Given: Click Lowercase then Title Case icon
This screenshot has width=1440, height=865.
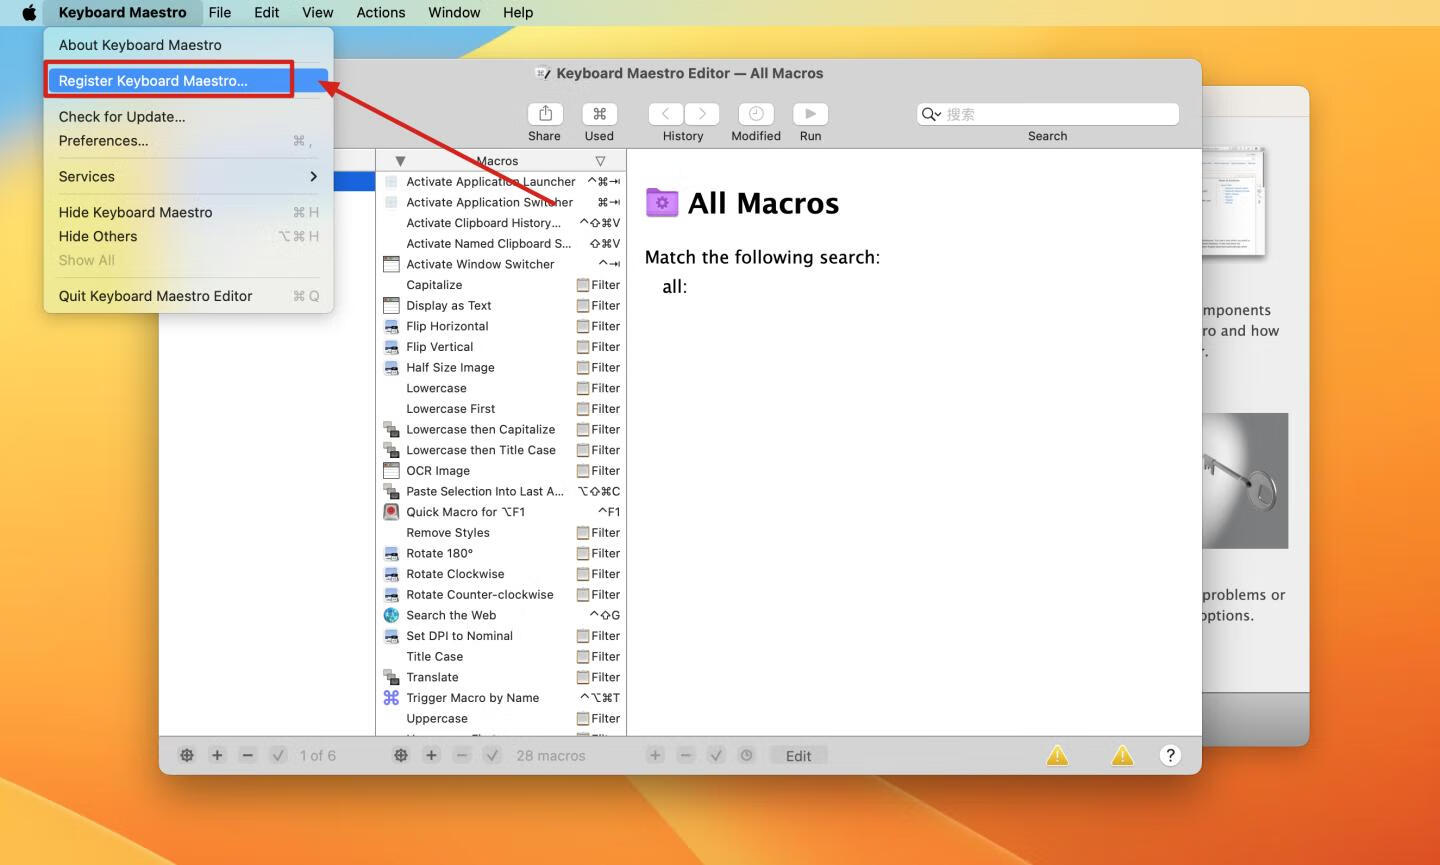Looking at the screenshot, I should 391,450.
